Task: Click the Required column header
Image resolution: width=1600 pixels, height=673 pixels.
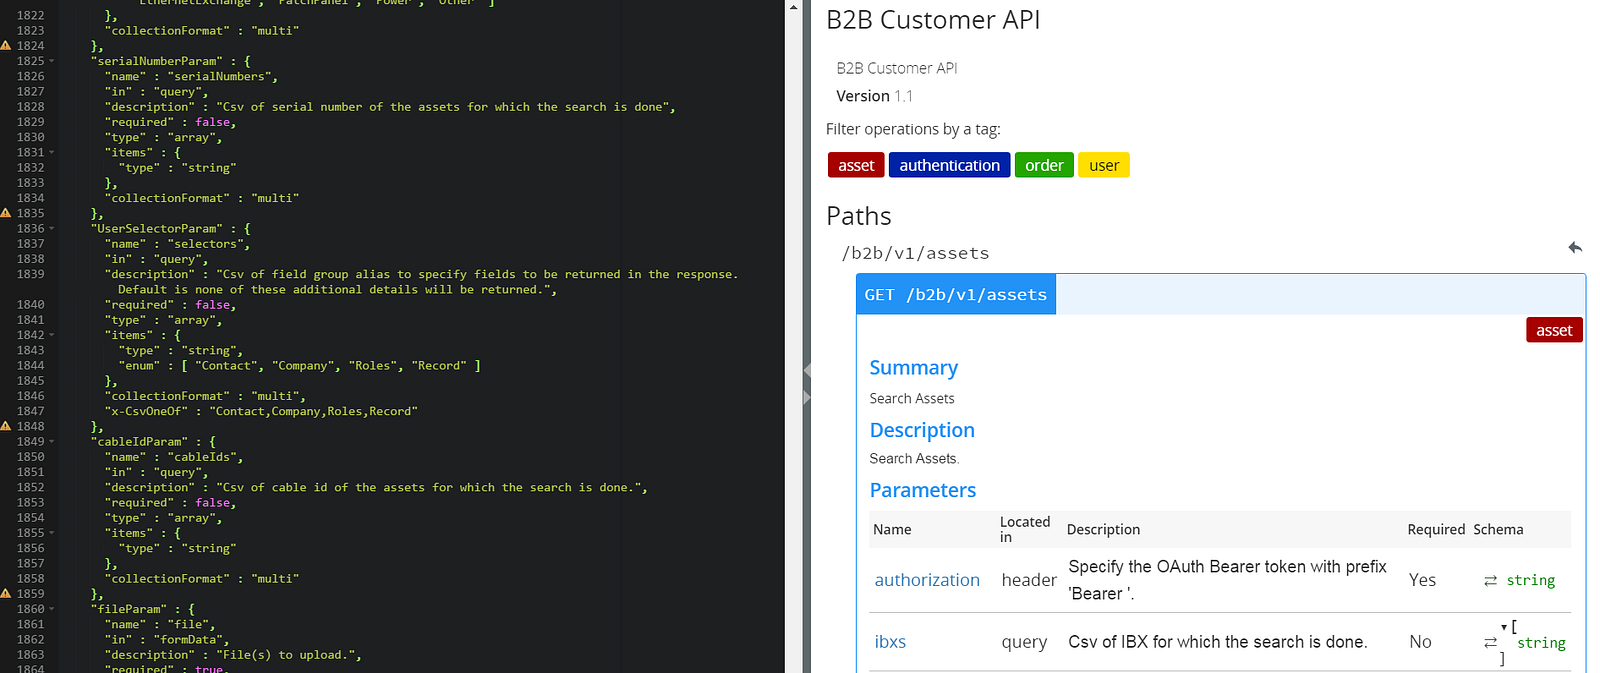Action: click(x=1436, y=529)
